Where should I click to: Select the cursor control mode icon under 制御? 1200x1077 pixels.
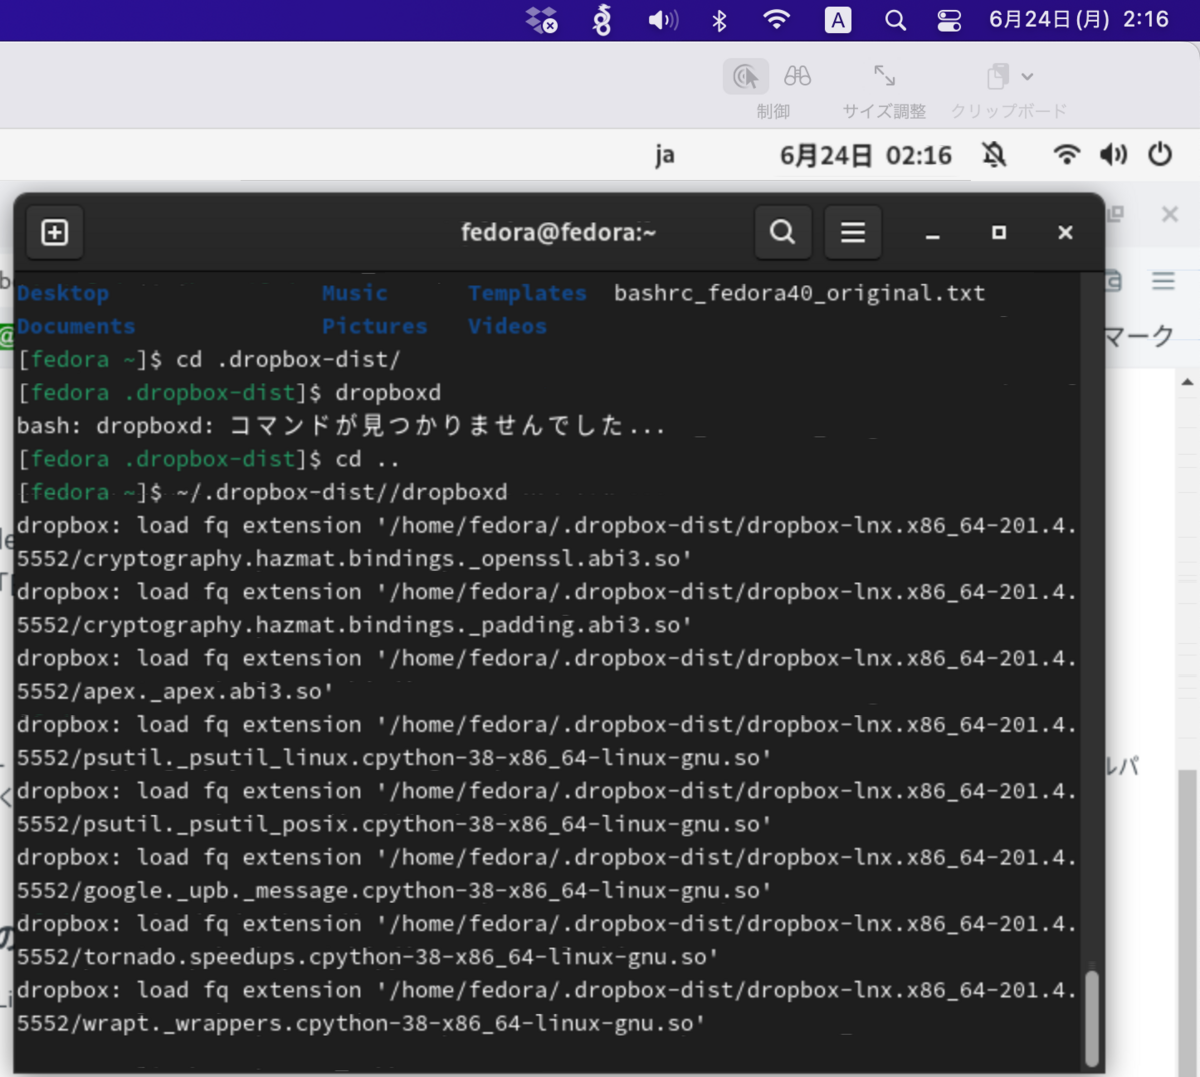745,76
